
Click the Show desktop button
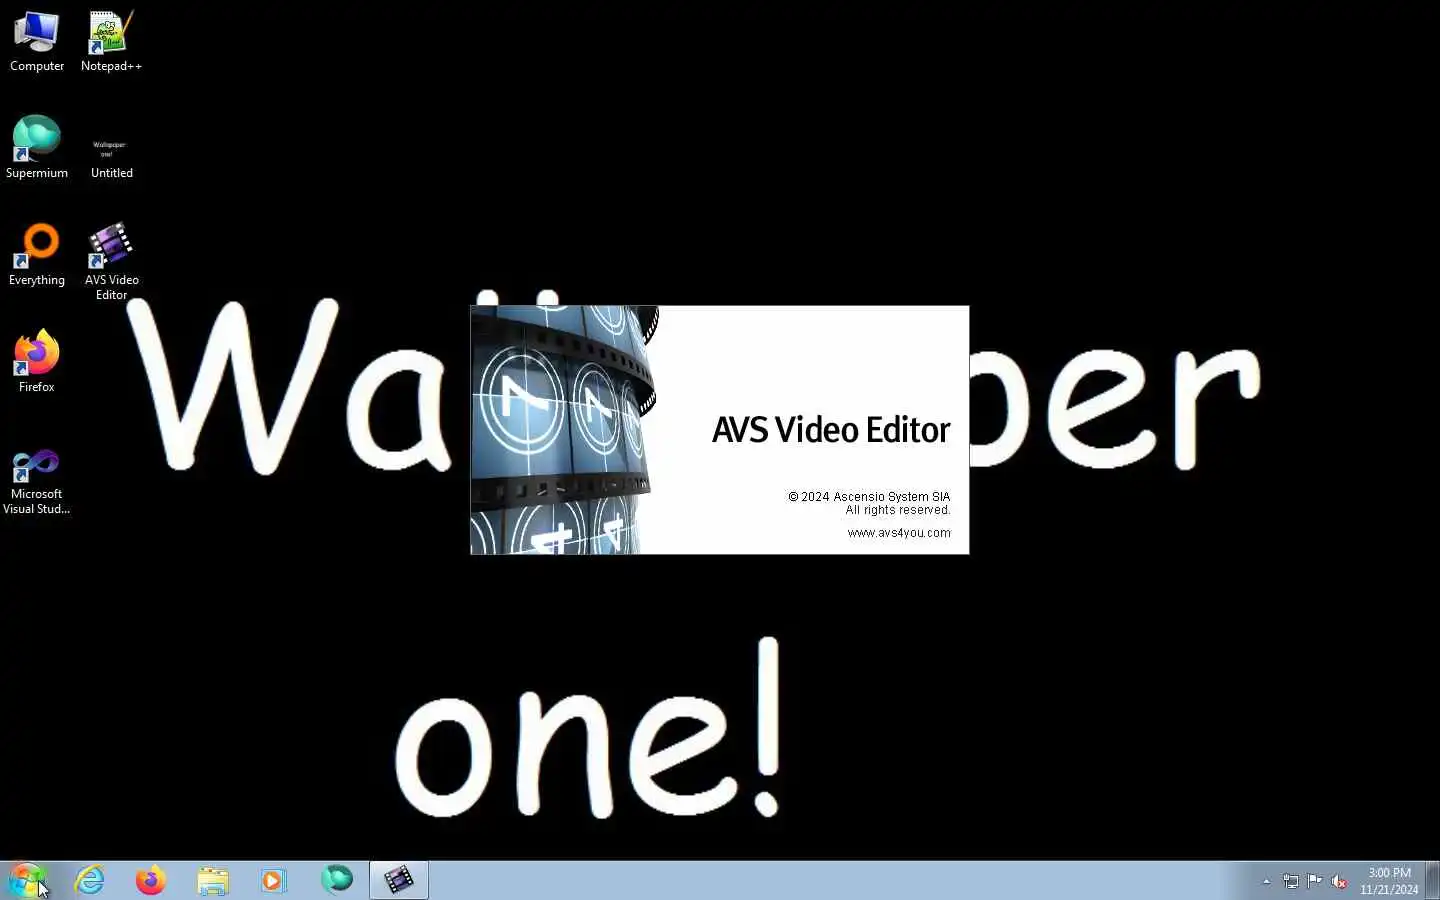(1432, 880)
